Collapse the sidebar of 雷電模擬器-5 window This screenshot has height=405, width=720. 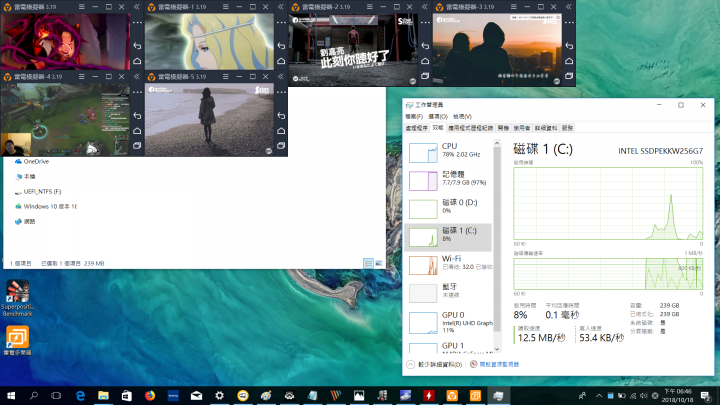click(x=281, y=77)
